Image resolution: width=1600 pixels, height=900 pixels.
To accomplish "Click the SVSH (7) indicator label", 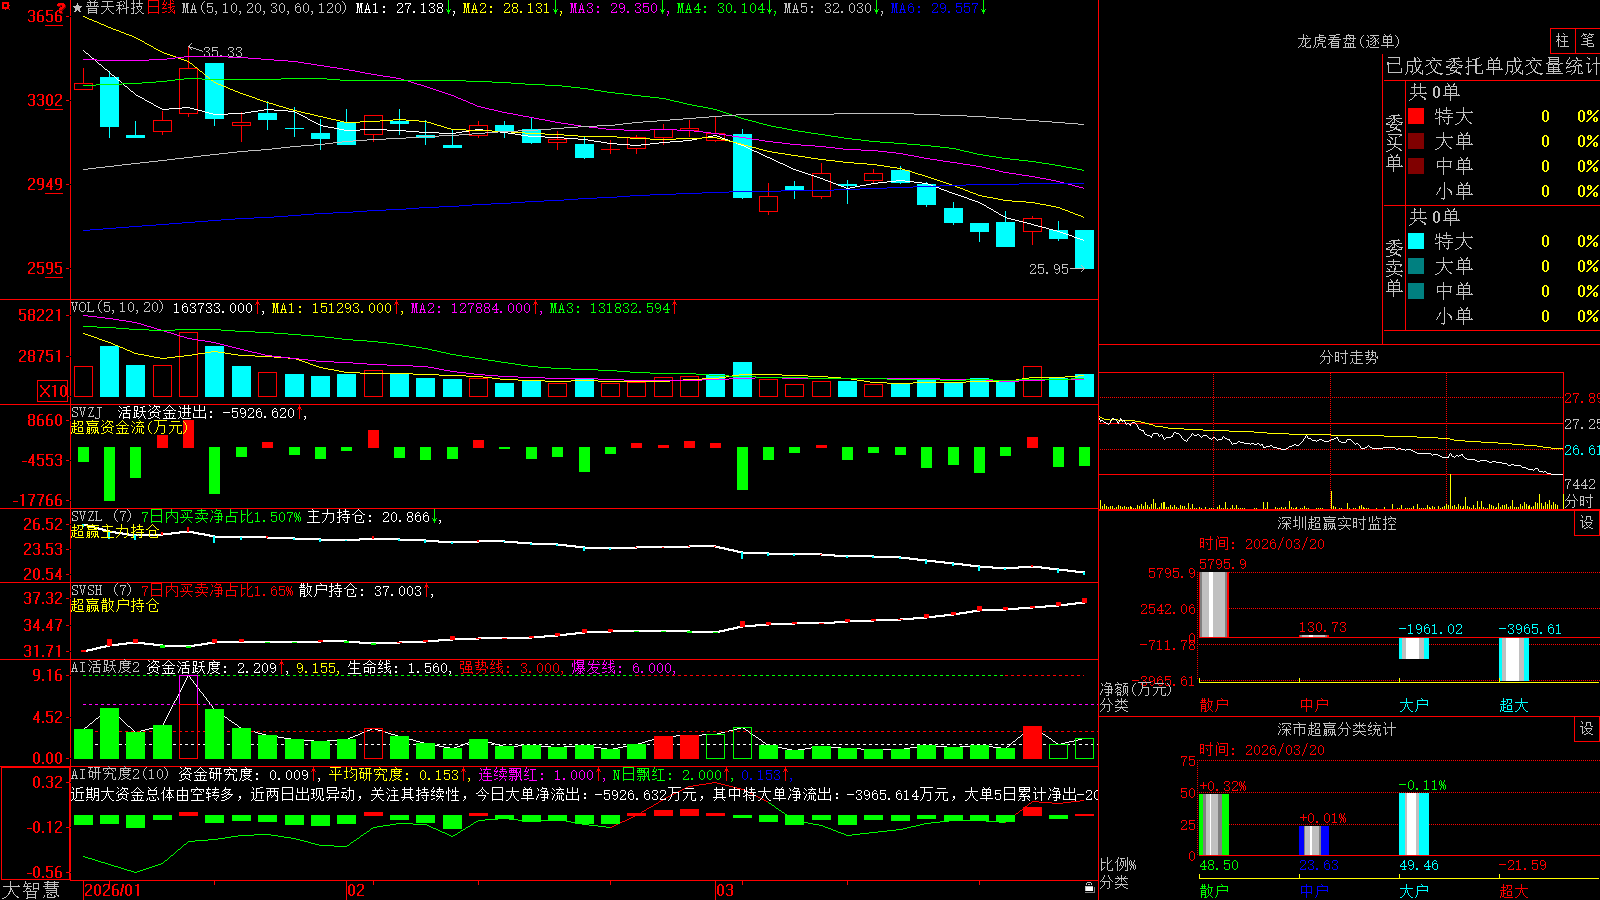I will [101, 591].
